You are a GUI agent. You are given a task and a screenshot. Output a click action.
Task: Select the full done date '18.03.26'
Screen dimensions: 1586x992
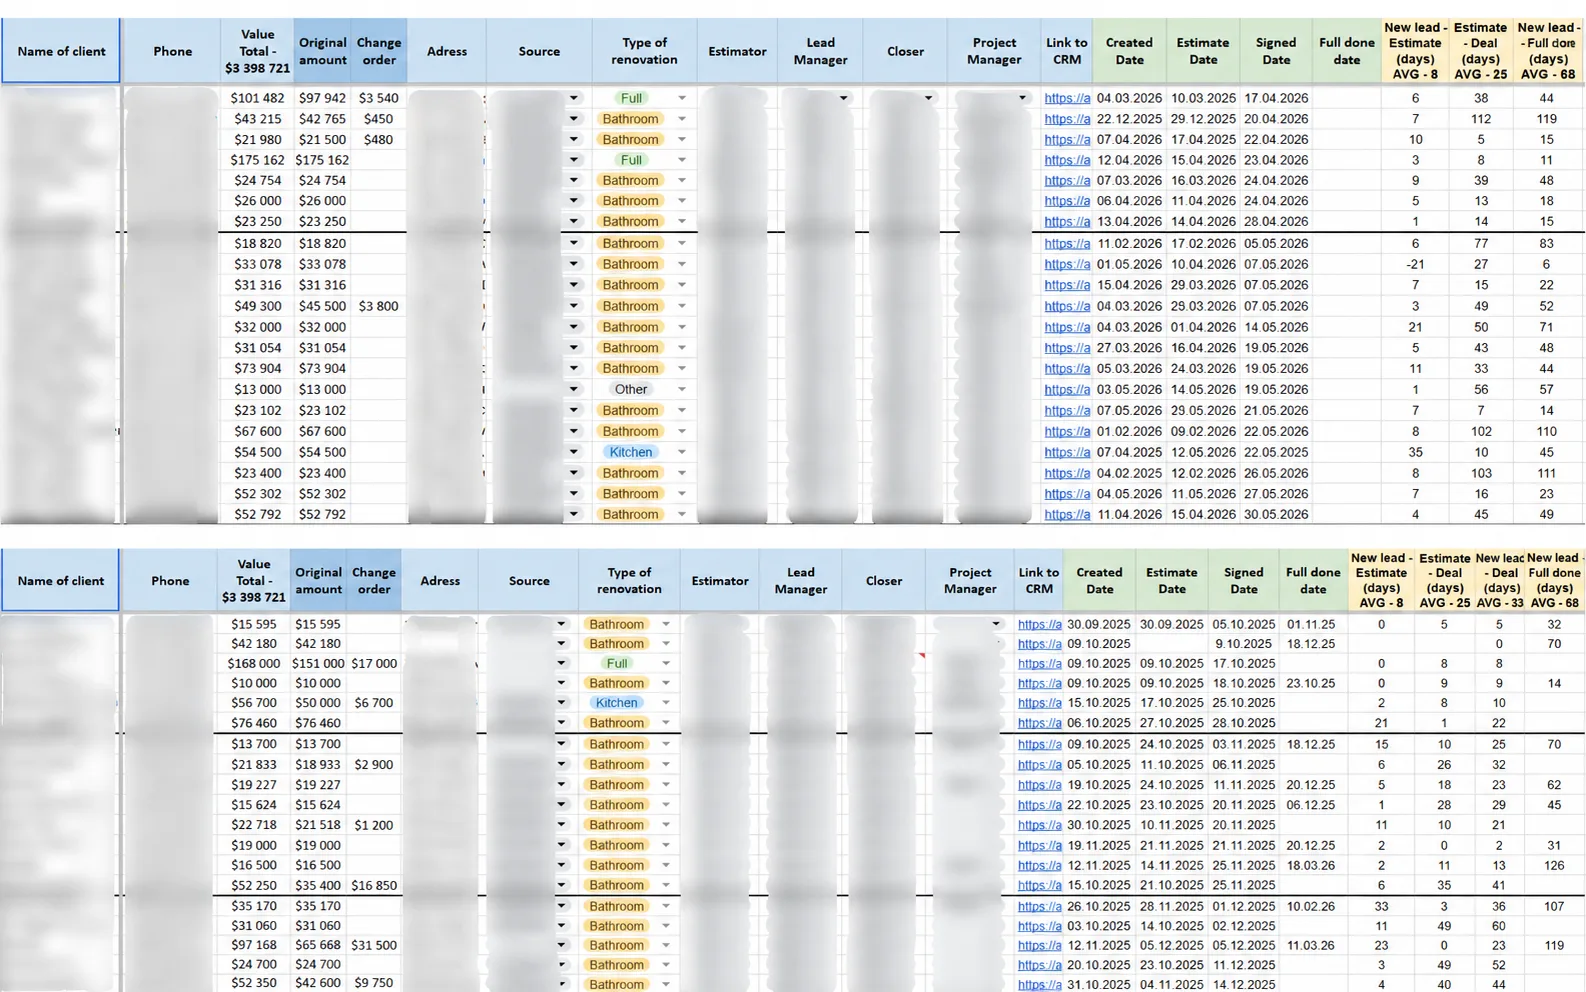point(1313,865)
